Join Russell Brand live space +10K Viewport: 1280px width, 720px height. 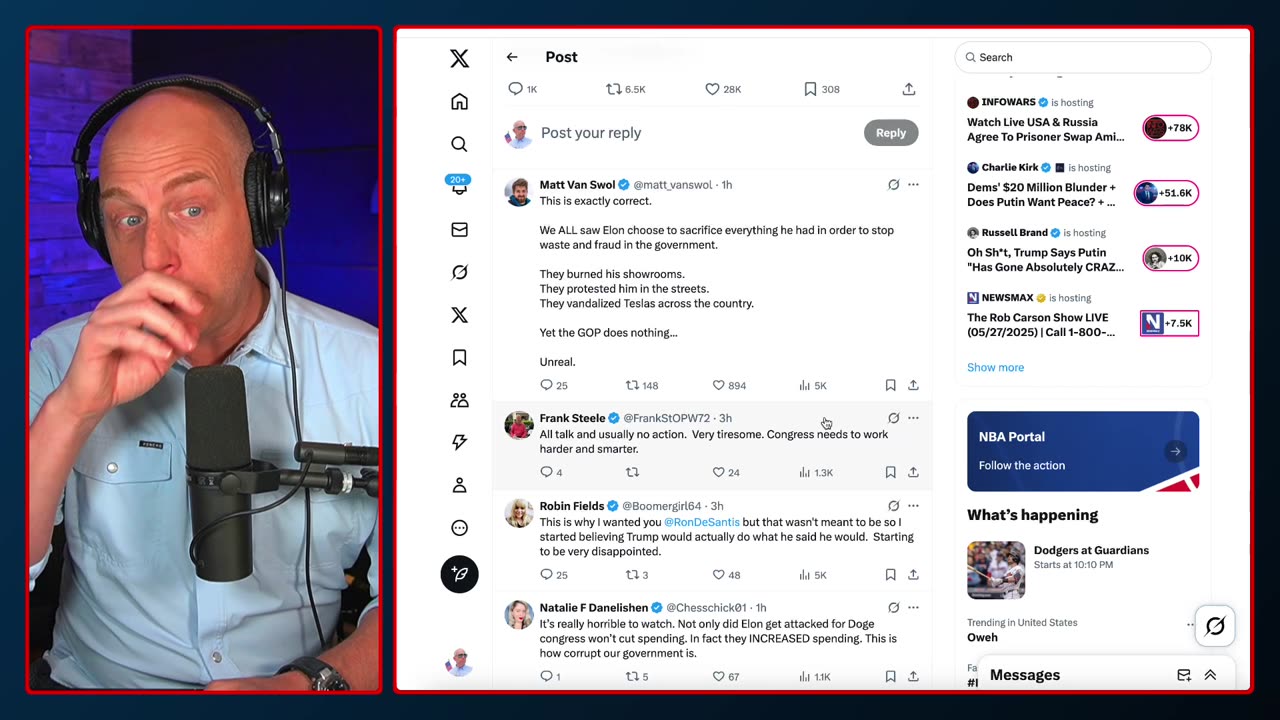[x=1171, y=258]
